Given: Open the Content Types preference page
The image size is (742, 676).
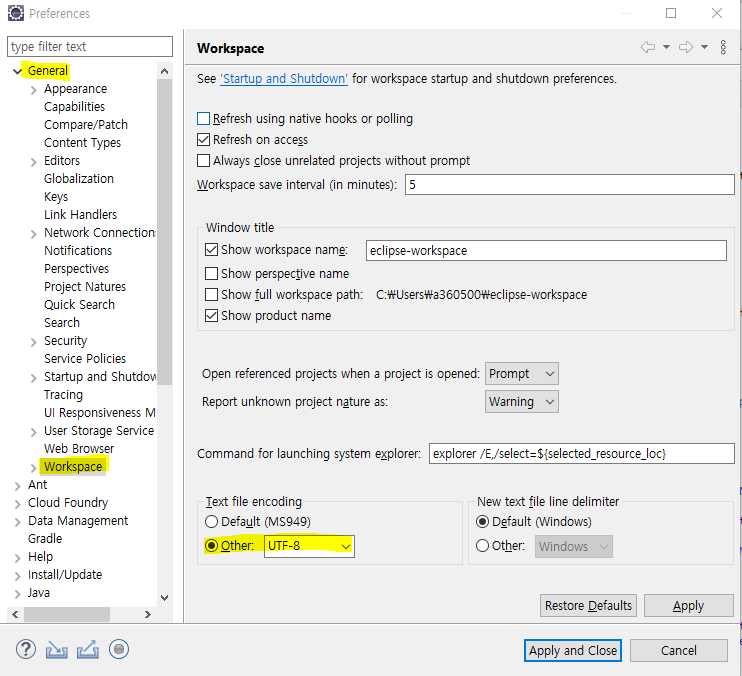Looking at the screenshot, I should [82, 143].
